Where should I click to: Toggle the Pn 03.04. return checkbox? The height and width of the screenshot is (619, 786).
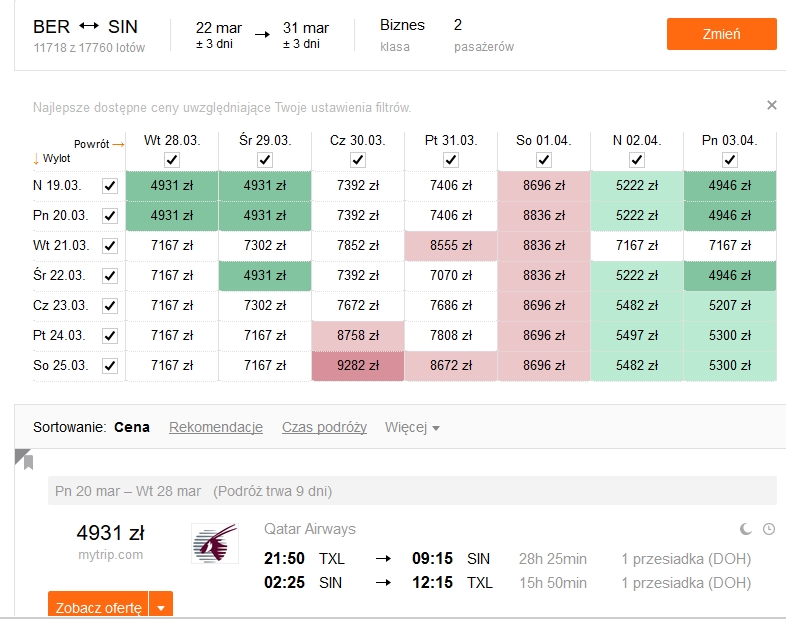tap(730, 160)
